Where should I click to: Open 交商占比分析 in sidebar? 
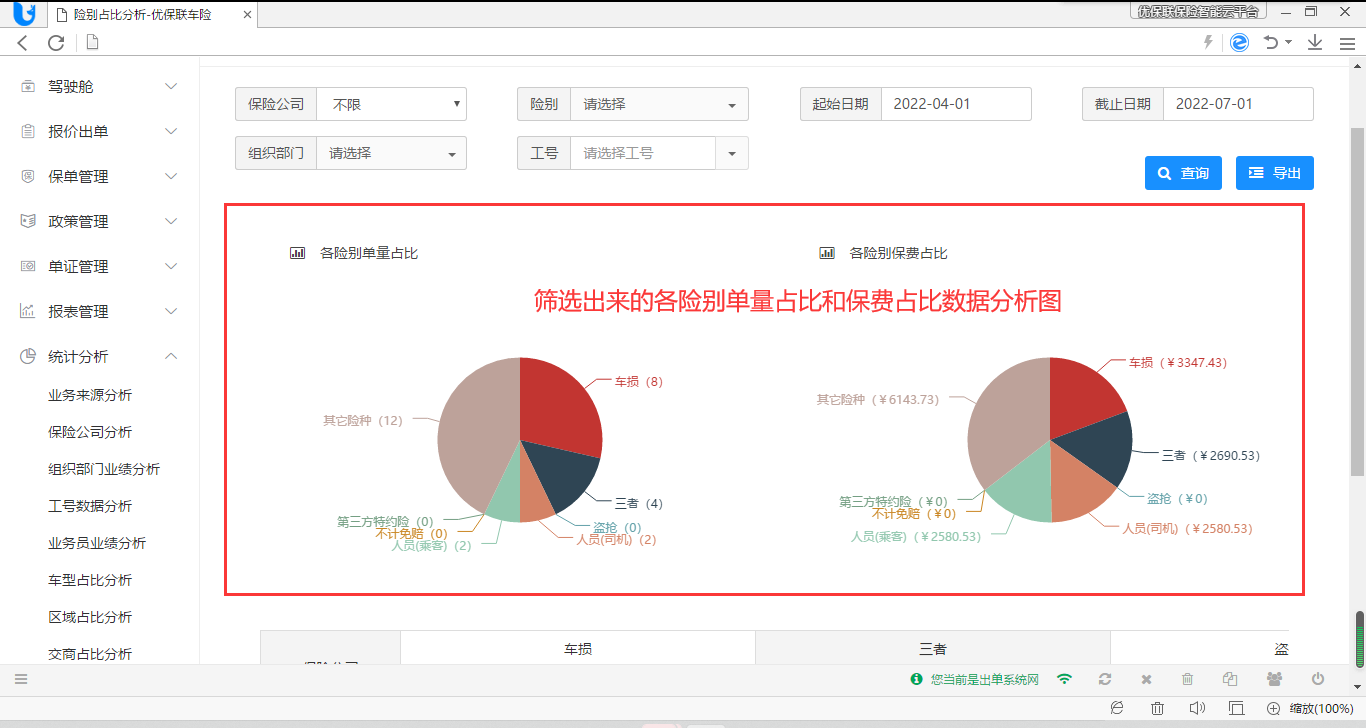(x=90, y=654)
